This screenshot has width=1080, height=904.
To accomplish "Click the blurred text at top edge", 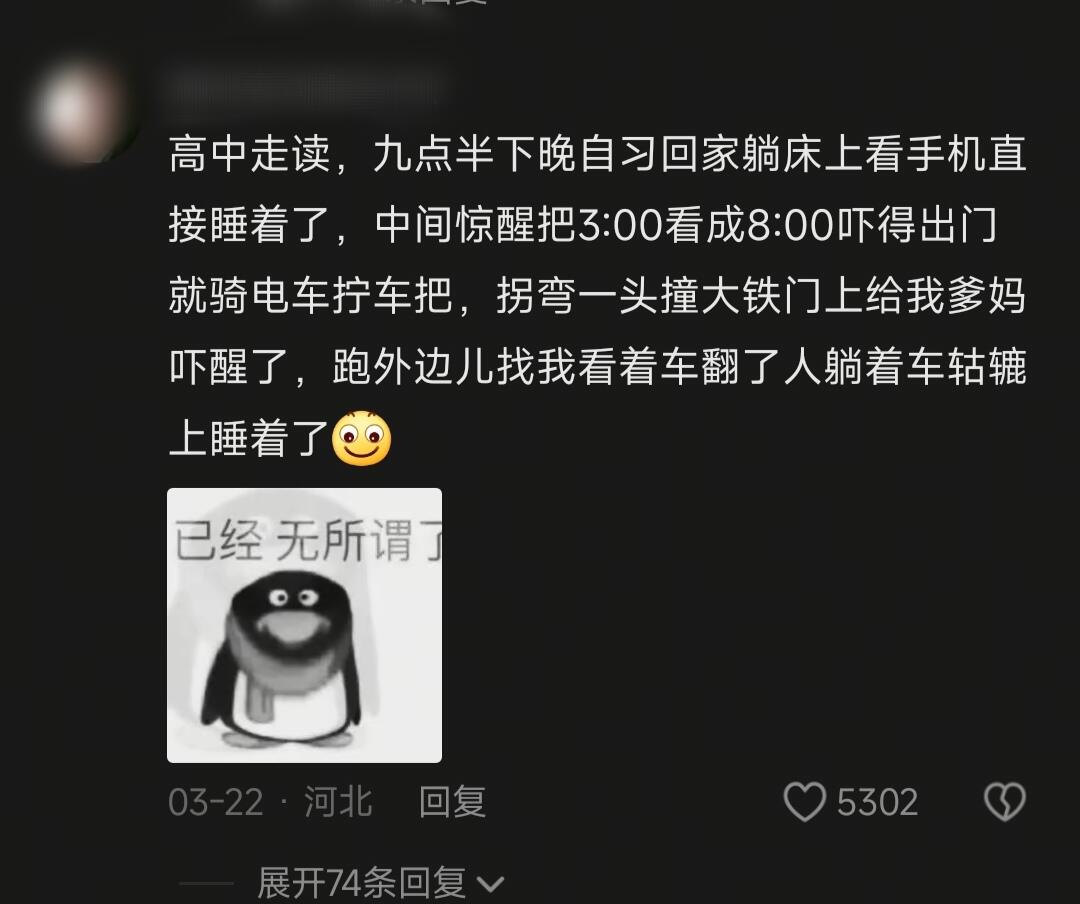I will pos(372,2).
